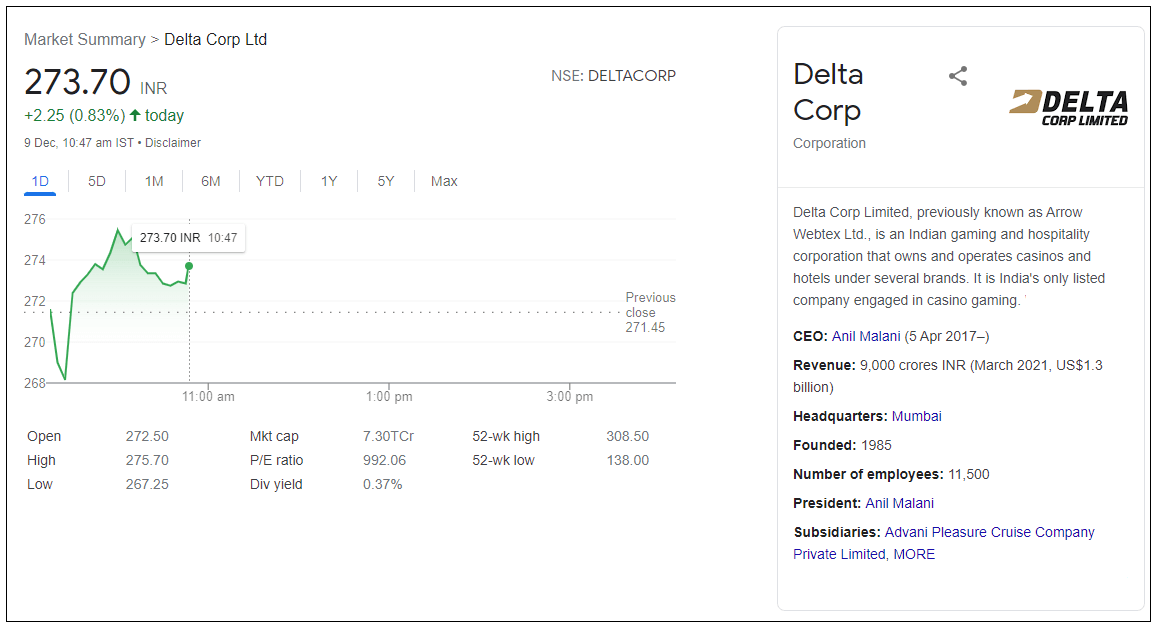Viewport: 1155px width, 627px height.
Task: Open Anil Malani CEO link
Action: point(866,337)
